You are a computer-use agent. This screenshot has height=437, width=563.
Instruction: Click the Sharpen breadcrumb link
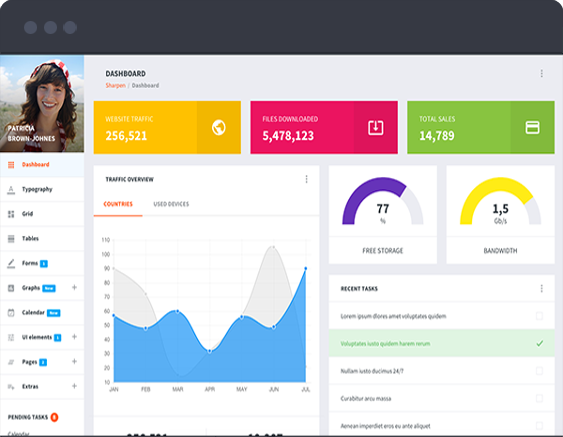coord(115,85)
